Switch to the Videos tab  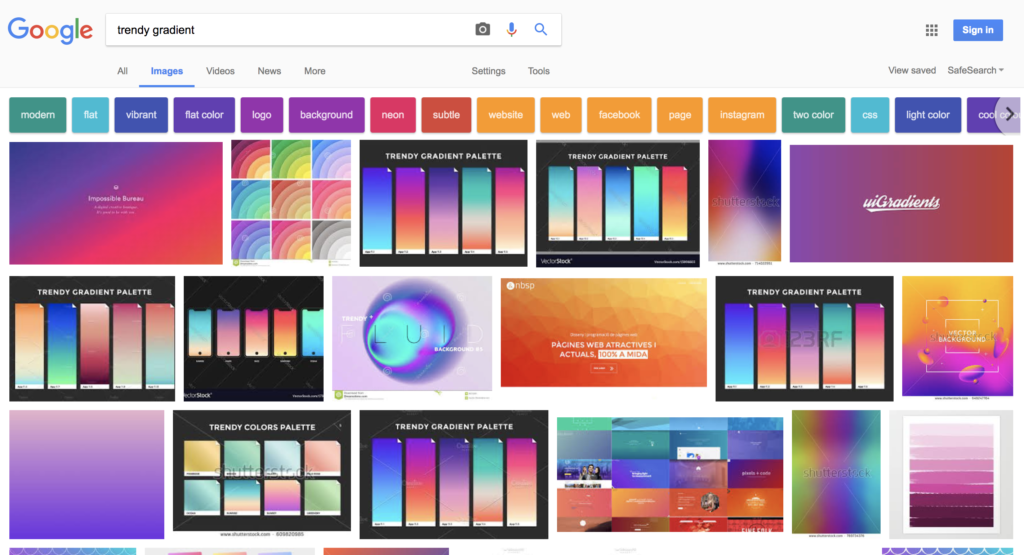click(220, 71)
